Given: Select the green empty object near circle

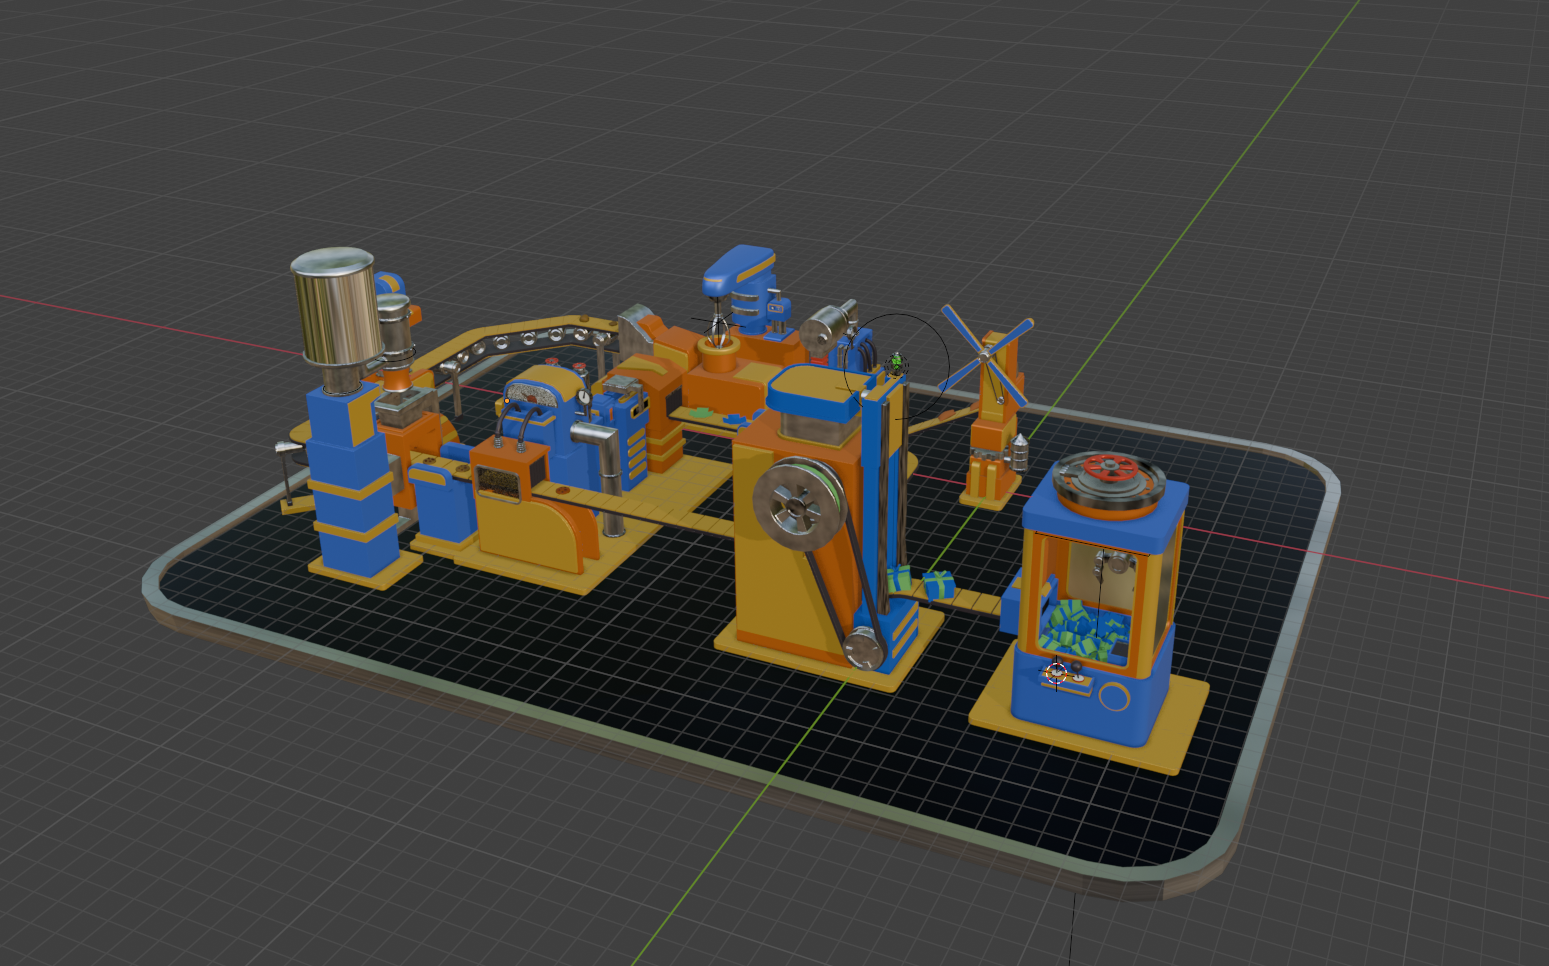Looking at the screenshot, I should 897,364.
